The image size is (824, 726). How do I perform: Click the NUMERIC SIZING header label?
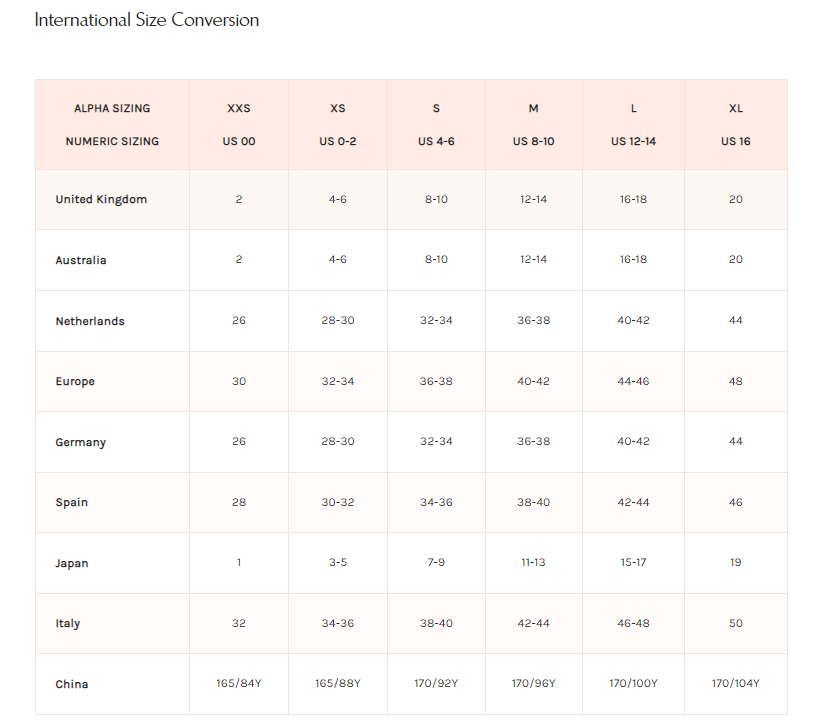112,141
